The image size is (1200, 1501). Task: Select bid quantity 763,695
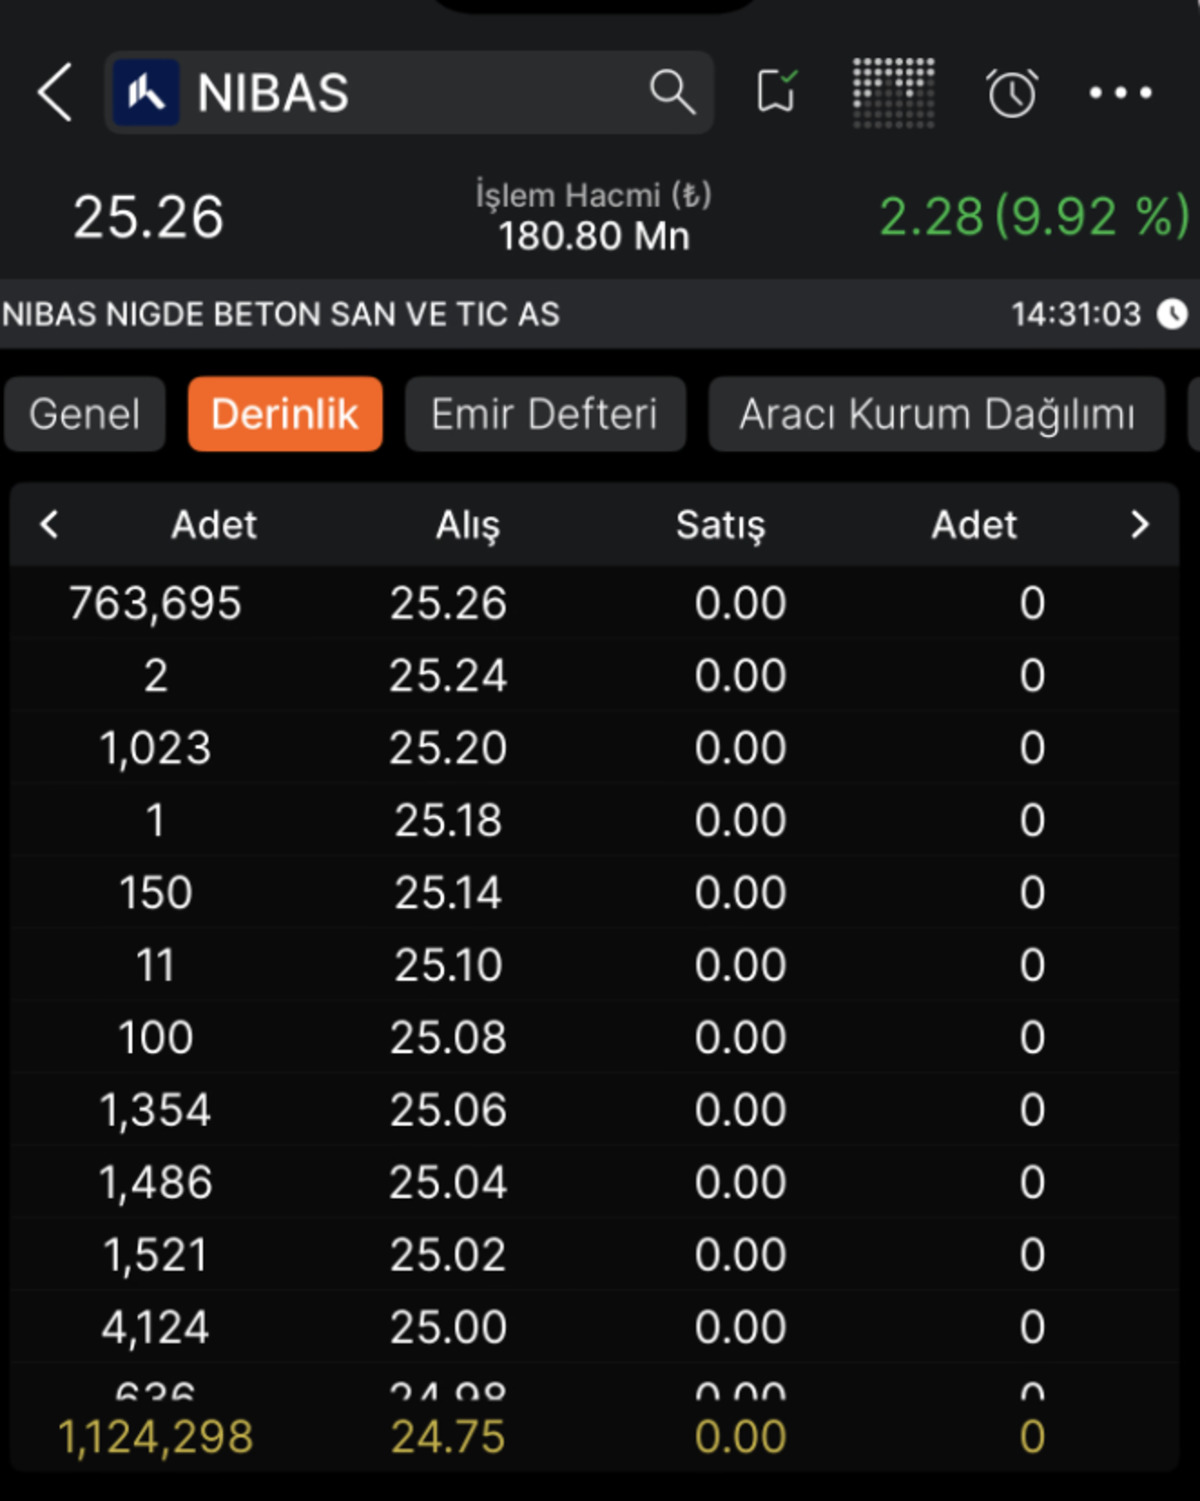155,603
